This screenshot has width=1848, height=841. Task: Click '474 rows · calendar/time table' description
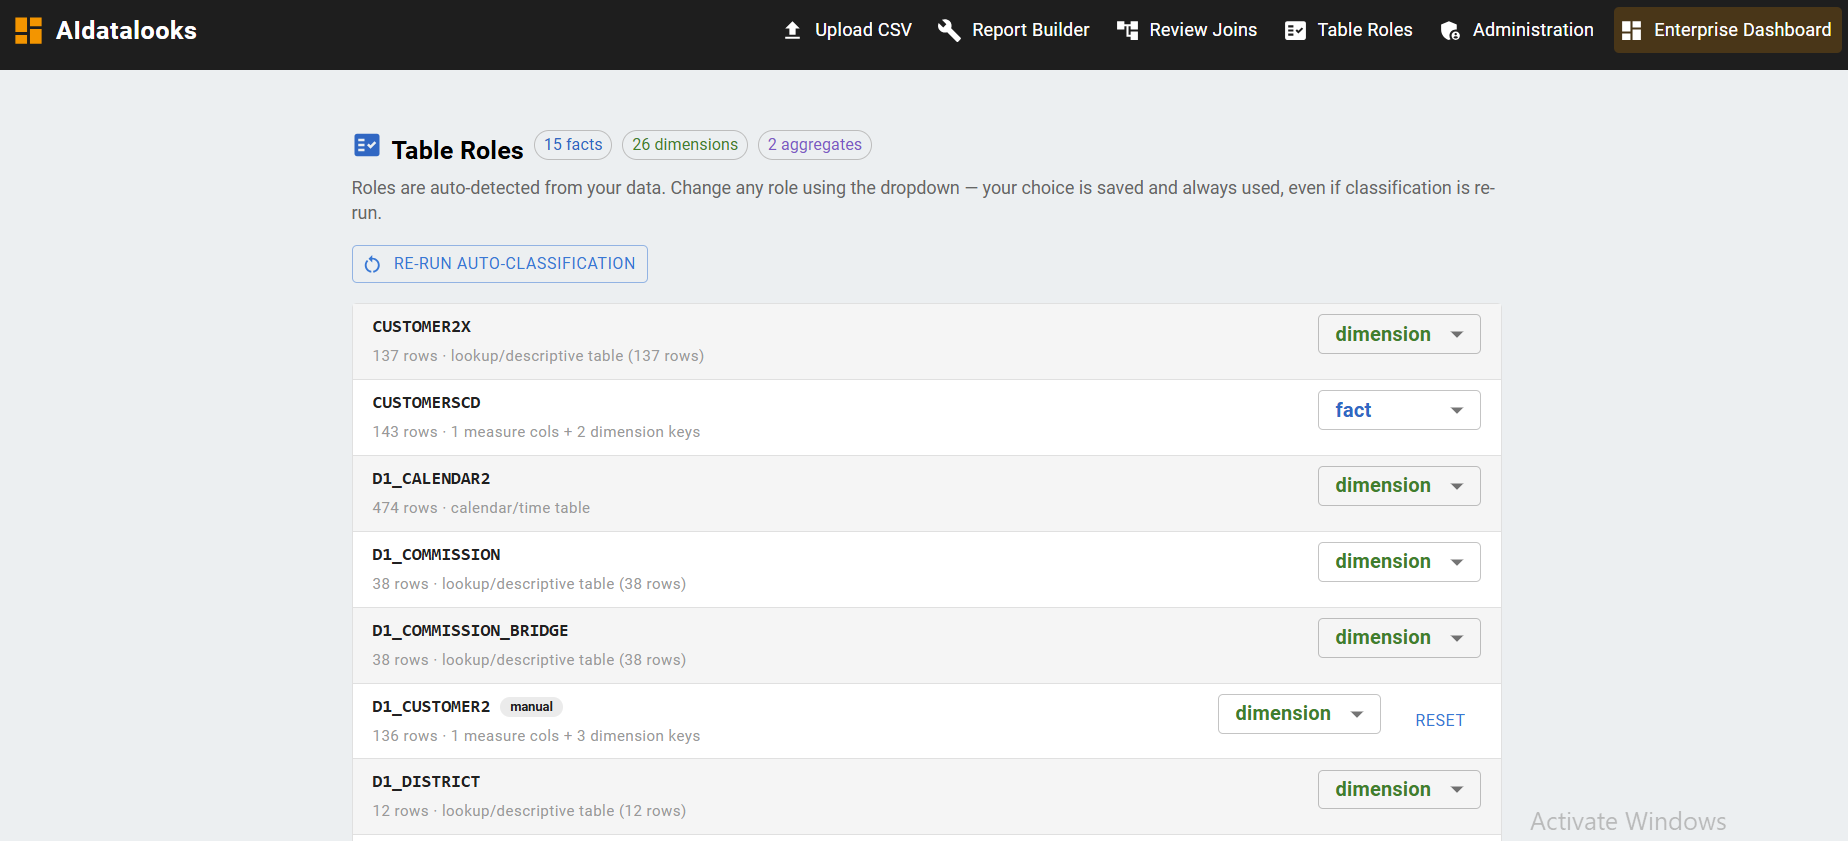pos(481,508)
